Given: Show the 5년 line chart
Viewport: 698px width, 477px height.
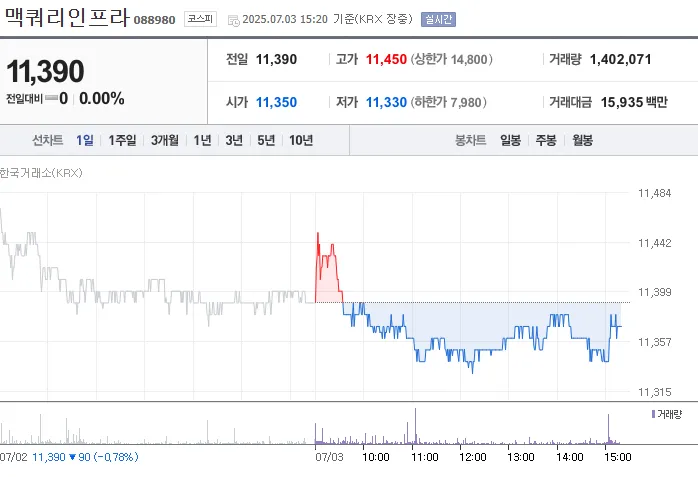Looking at the screenshot, I should (x=266, y=141).
